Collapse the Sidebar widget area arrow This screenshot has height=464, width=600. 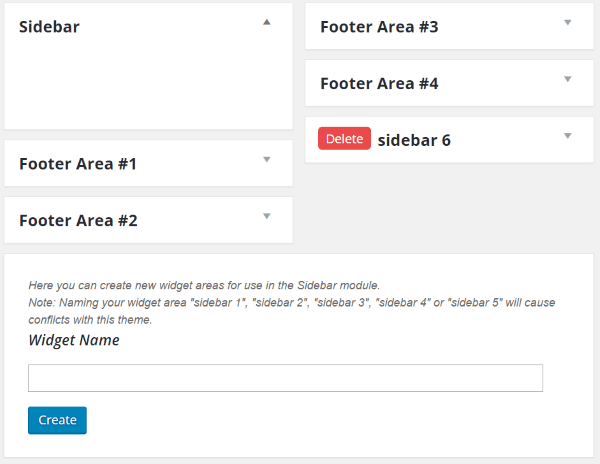(x=267, y=22)
